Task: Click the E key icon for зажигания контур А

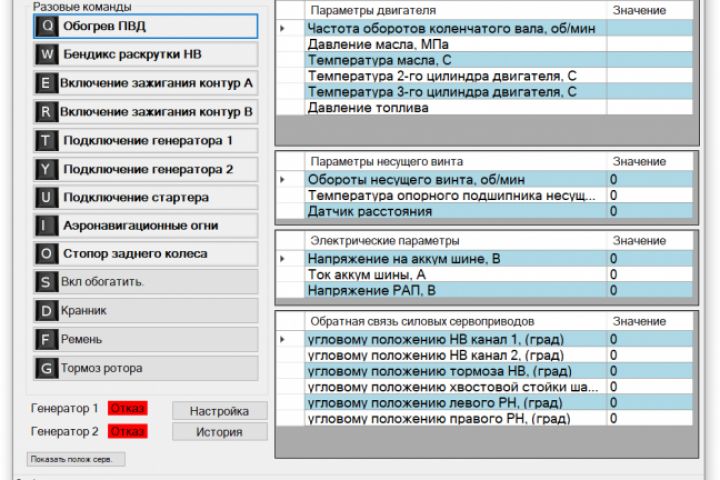Action: [x=46, y=83]
